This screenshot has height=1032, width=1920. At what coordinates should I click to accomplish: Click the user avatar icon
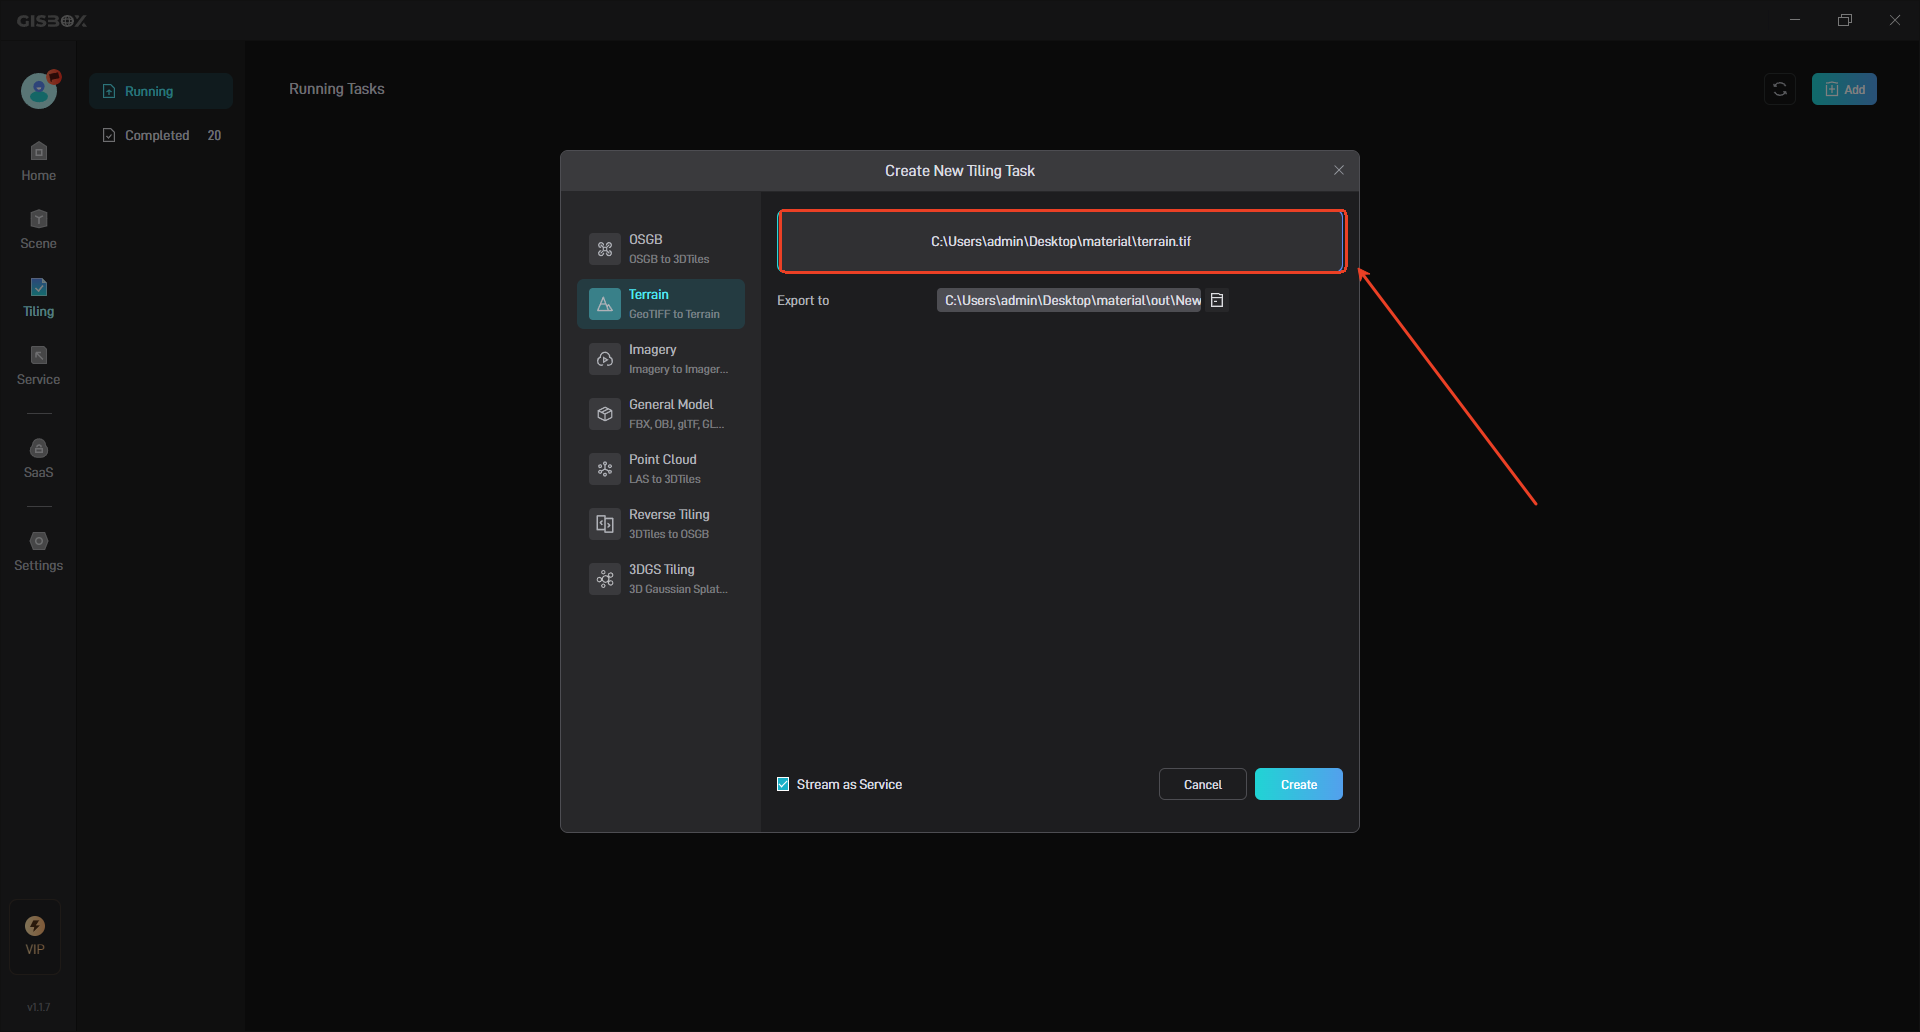coord(39,91)
